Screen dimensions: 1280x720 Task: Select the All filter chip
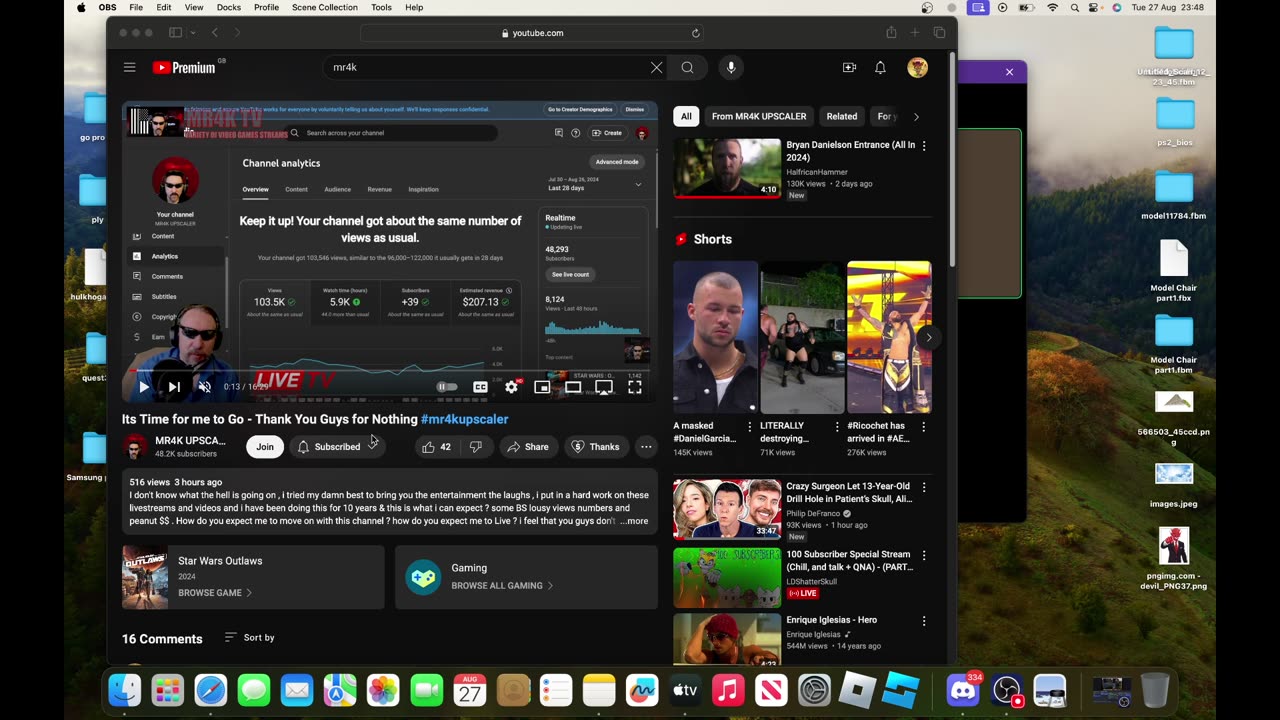686,116
